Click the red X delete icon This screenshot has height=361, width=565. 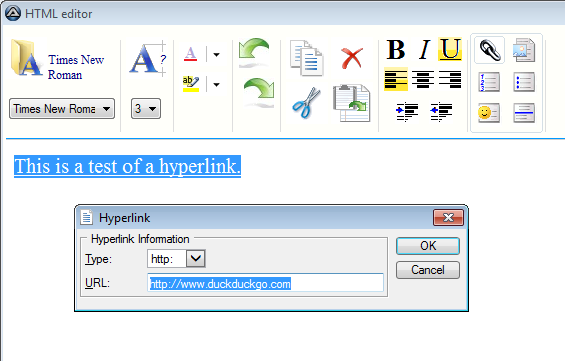pos(352,58)
